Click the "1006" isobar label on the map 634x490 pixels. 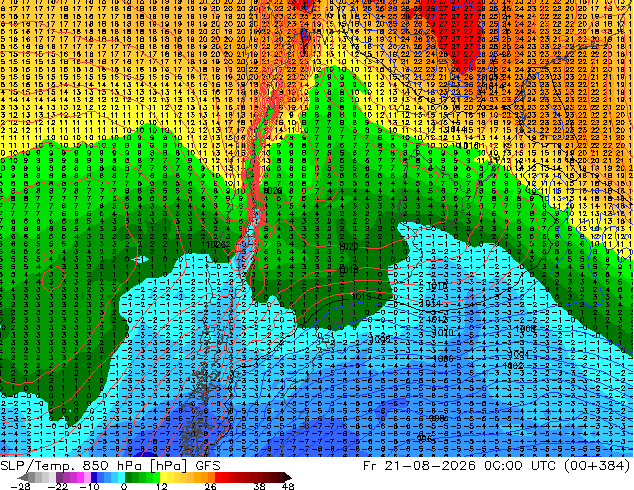tap(444, 358)
